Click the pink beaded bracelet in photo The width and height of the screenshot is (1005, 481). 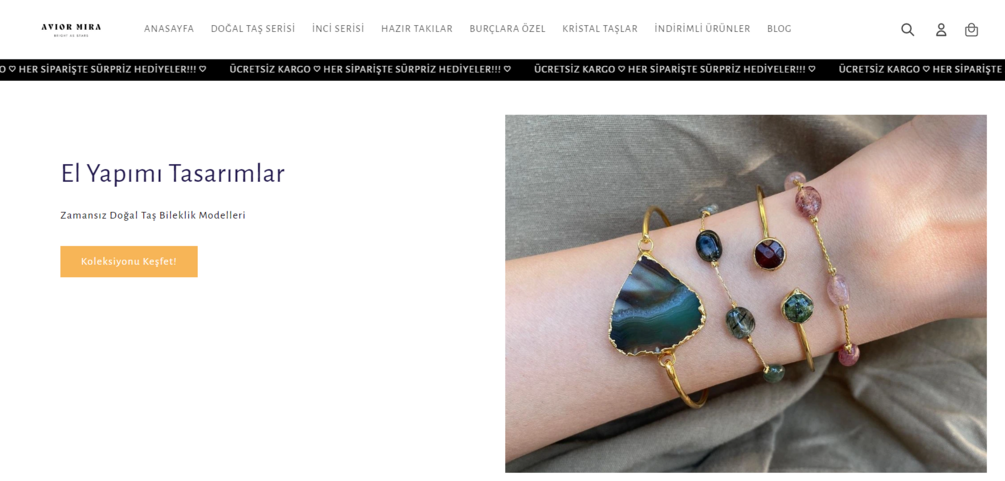[x=824, y=268]
